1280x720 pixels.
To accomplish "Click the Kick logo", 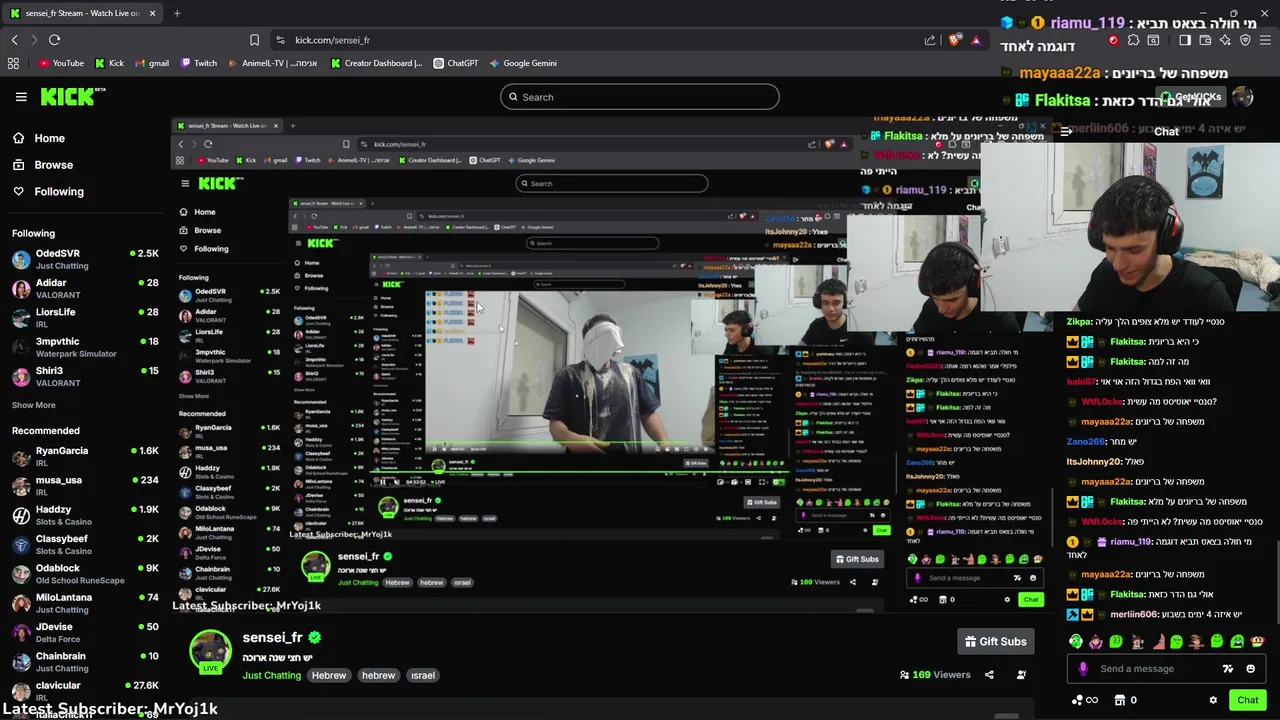I will (x=72, y=96).
